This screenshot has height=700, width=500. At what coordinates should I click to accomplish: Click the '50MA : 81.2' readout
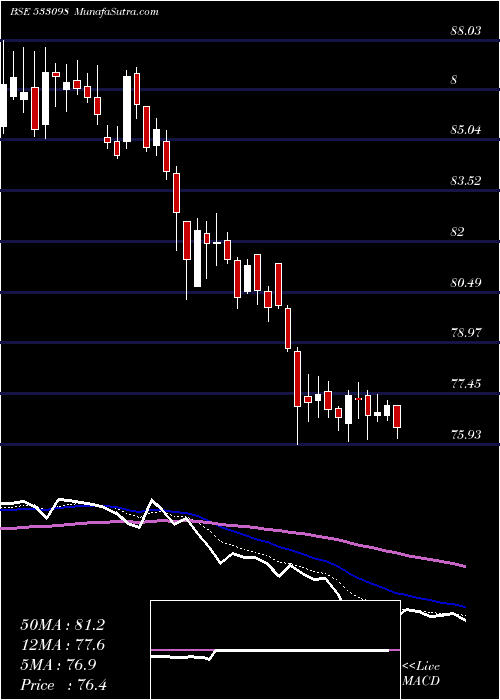coord(62,625)
